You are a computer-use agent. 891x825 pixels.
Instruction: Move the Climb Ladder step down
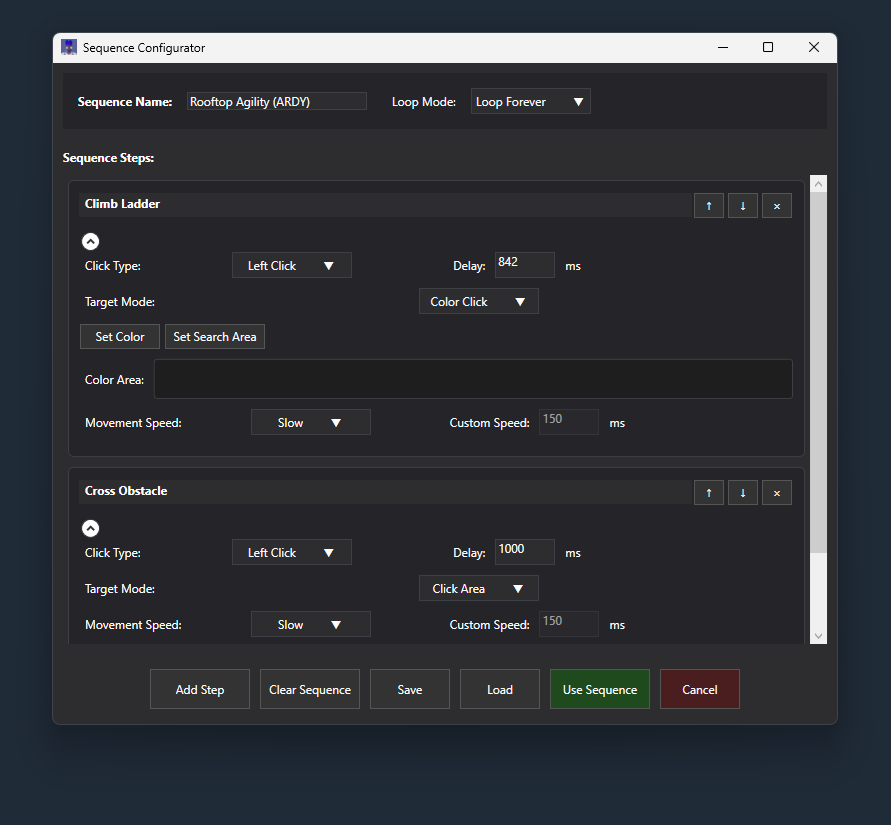pyautogui.click(x=743, y=205)
